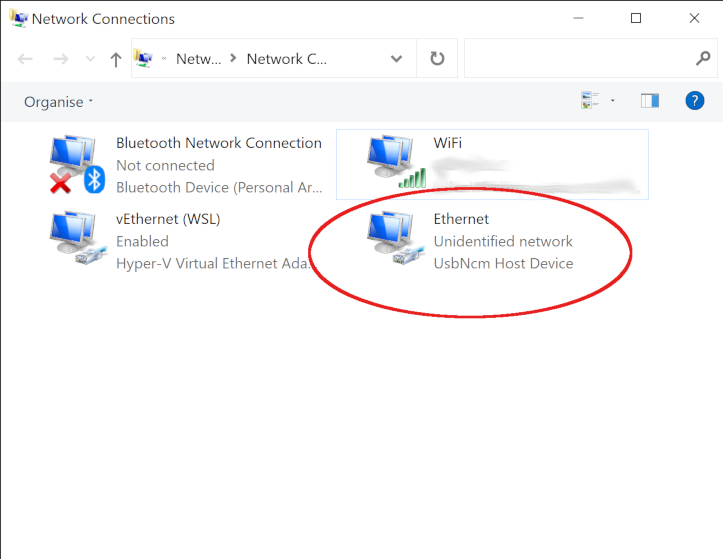Expand the view options dropdown arrow

pos(612,101)
